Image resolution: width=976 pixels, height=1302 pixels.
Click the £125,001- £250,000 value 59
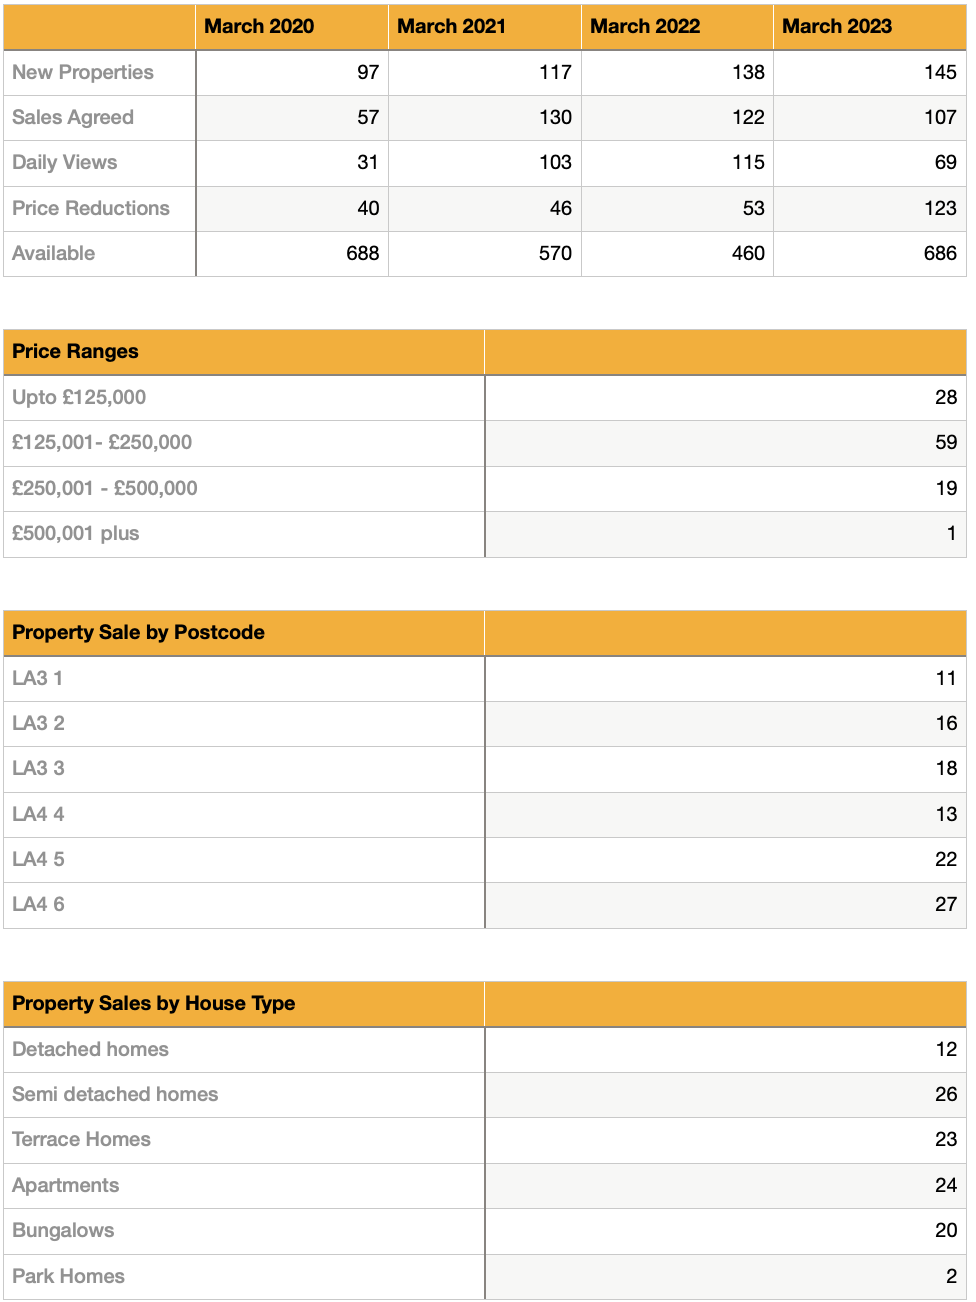[x=946, y=442]
